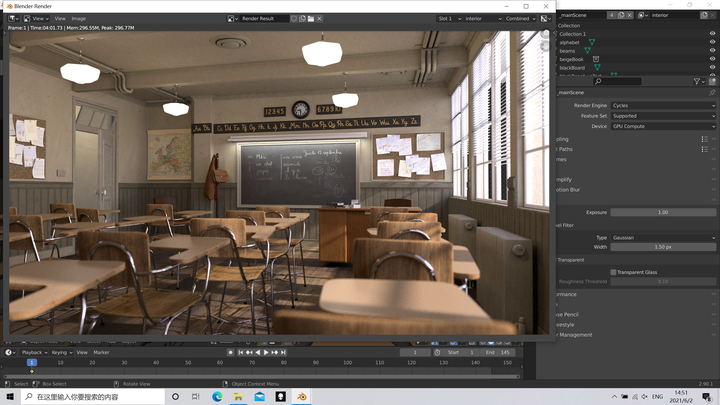The width and height of the screenshot is (720, 405).
Task: Open the Marker menu in timeline
Action: click(x=101, y=353)
